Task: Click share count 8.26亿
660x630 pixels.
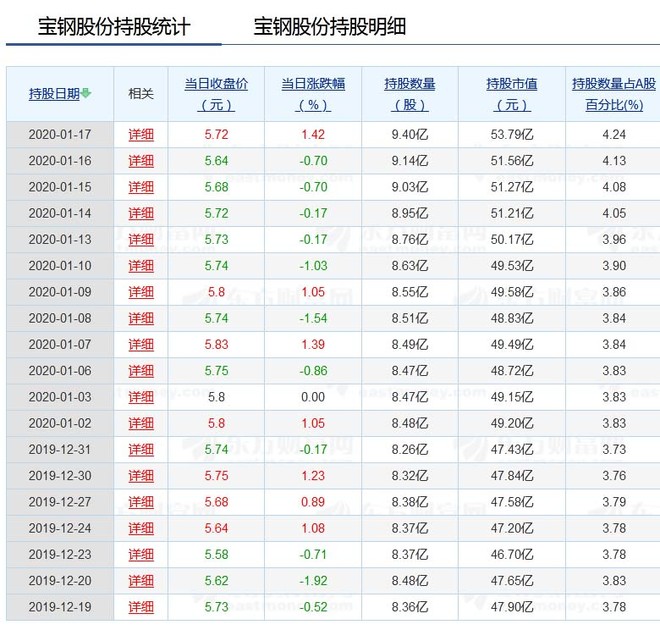Action: (x=410, y=449)
